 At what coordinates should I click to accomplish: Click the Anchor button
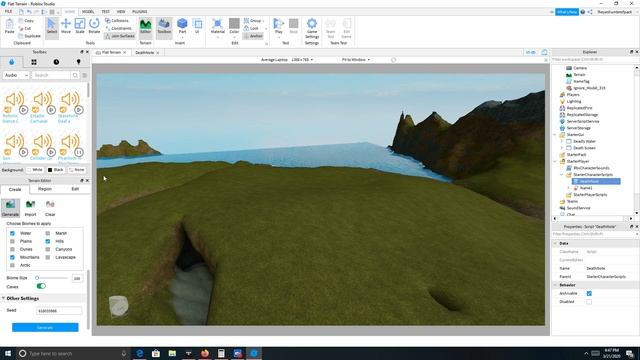point(253,36)
